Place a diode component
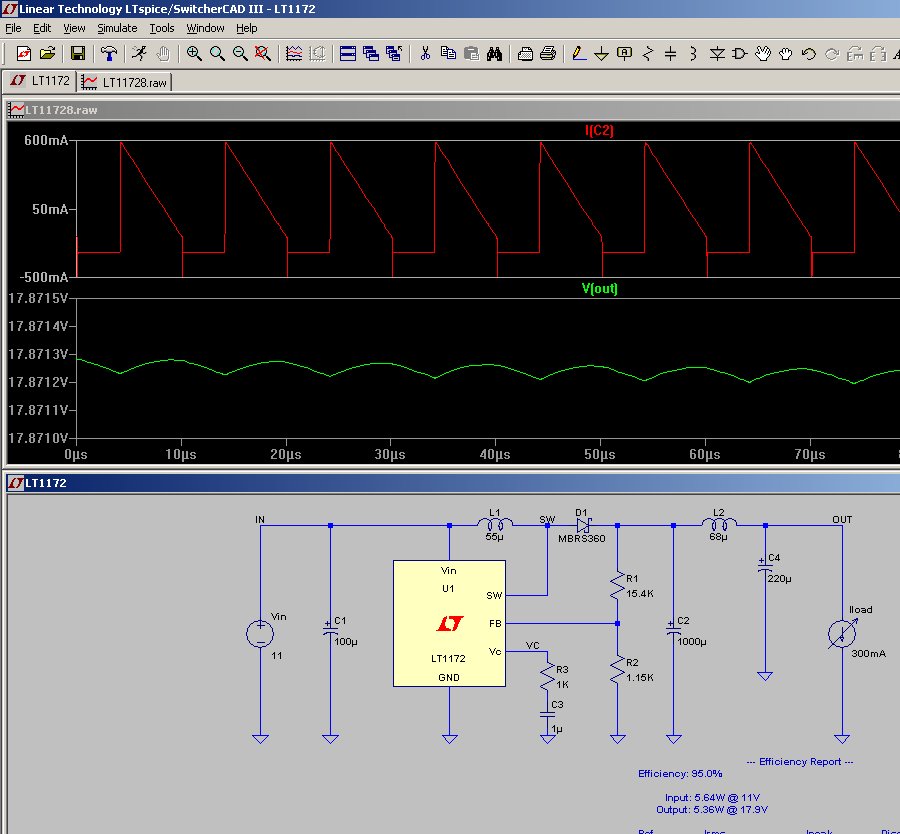 (717, 53)
